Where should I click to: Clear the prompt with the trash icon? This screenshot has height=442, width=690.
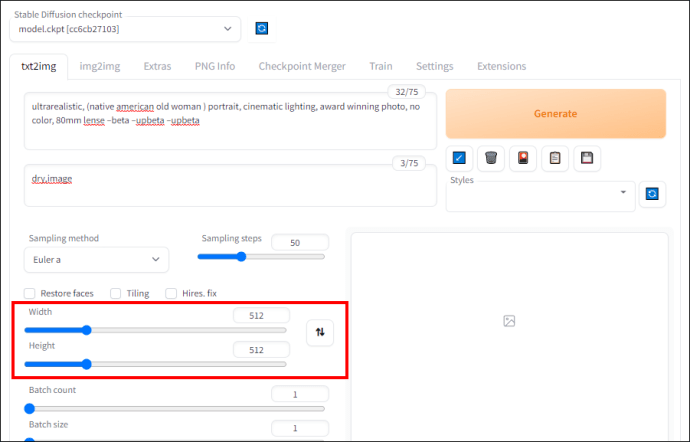[491, 158]
